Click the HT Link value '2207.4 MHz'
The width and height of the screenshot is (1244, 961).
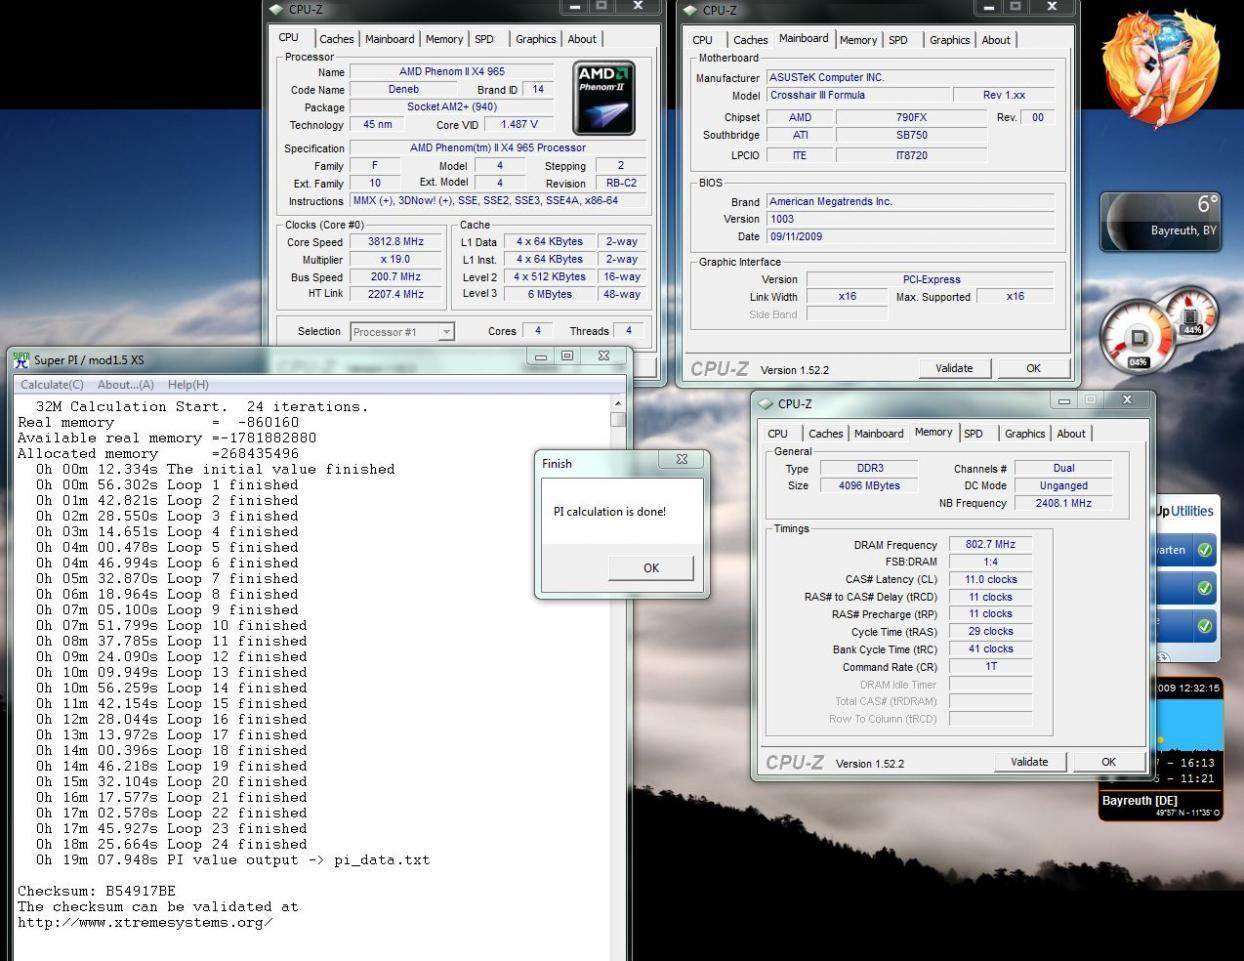(396, 294)
